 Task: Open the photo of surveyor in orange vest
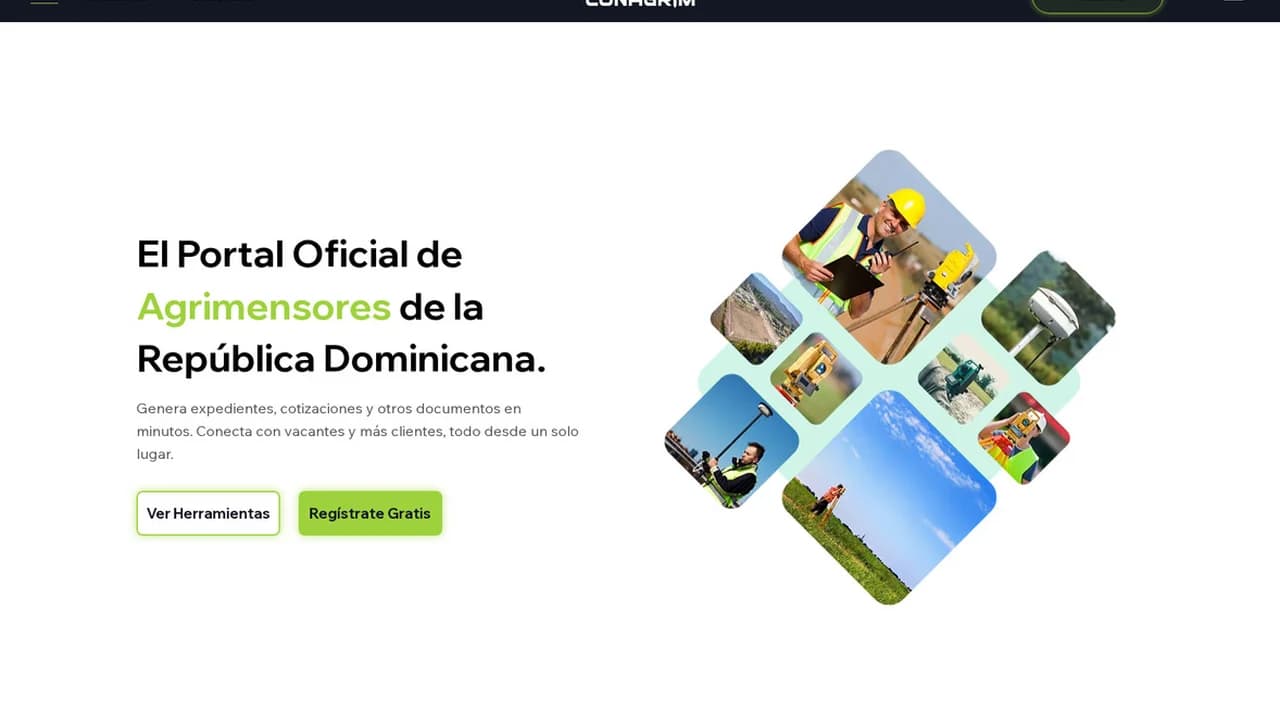[1023, 438]
